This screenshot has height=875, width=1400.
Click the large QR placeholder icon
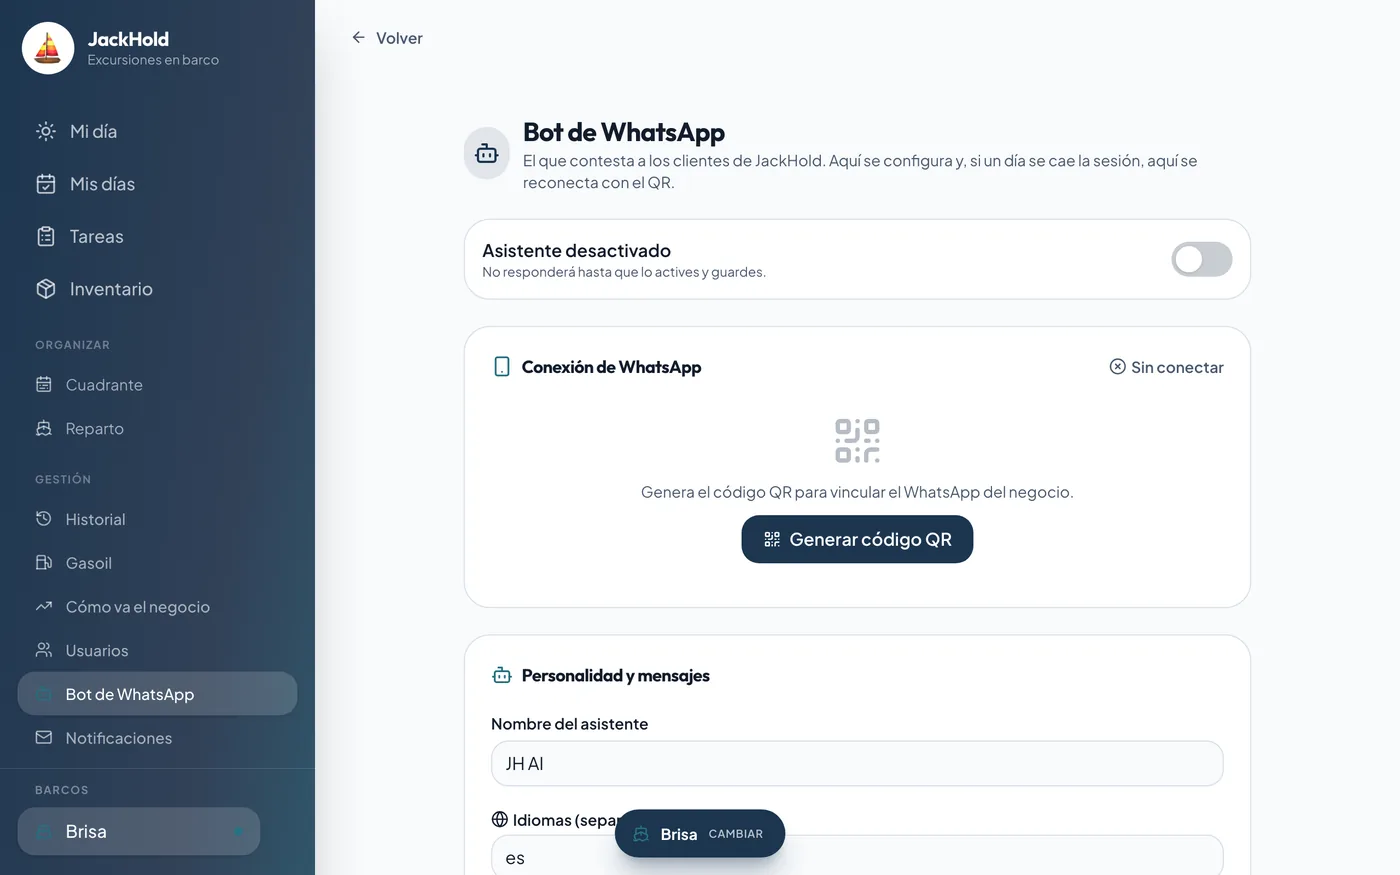[x=857, y=441]
